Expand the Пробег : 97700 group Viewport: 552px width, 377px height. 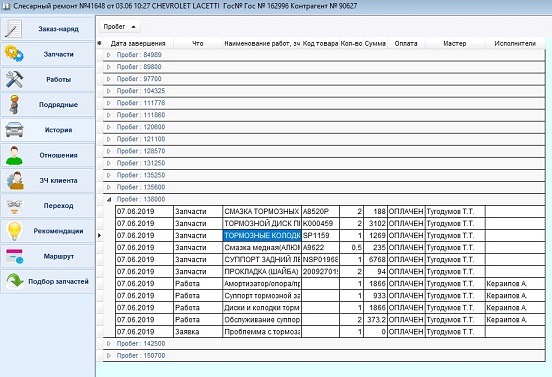(109, 79)
